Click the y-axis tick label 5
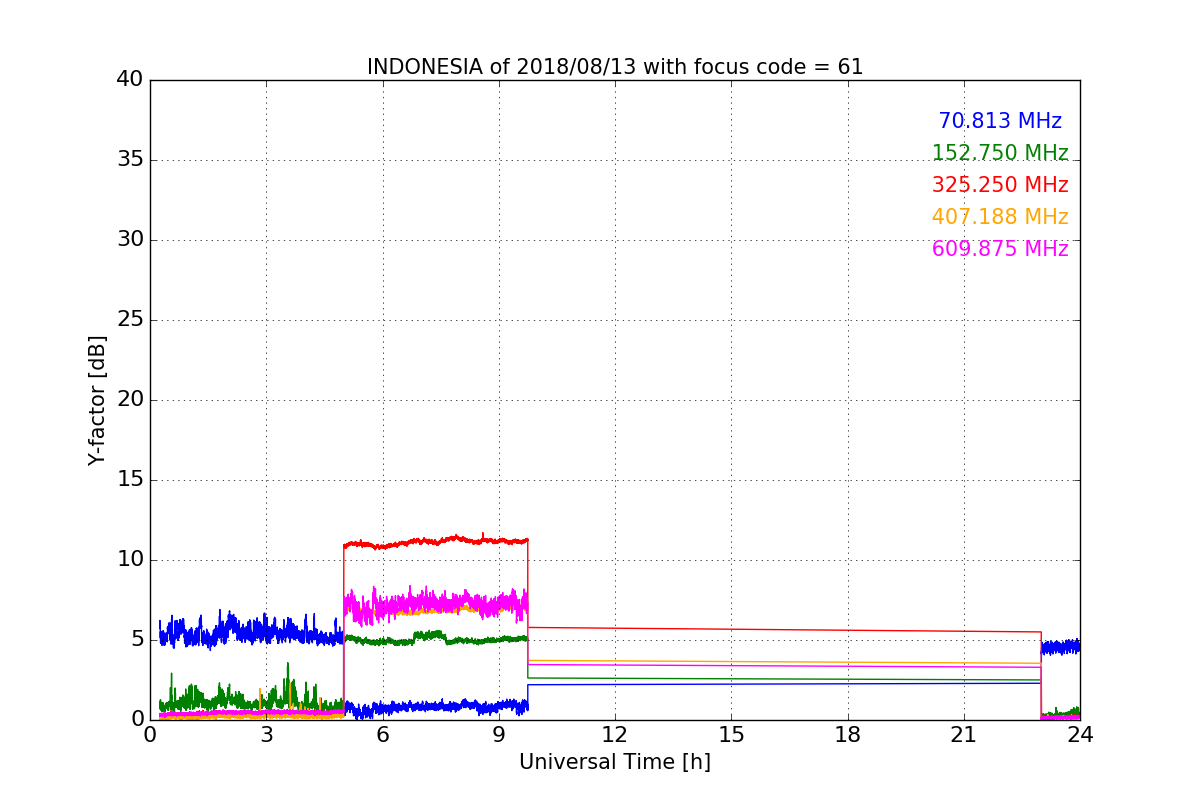 [136, 639]
